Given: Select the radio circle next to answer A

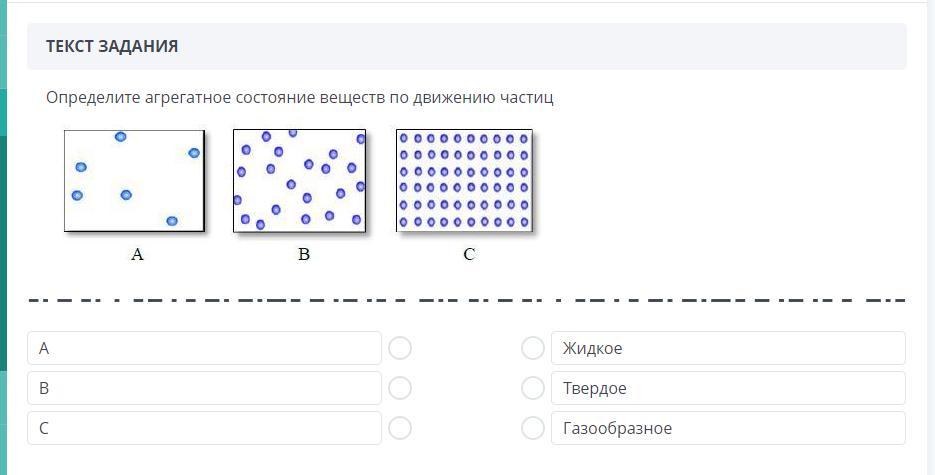Looking at the screenshot, I should [400, 348].
